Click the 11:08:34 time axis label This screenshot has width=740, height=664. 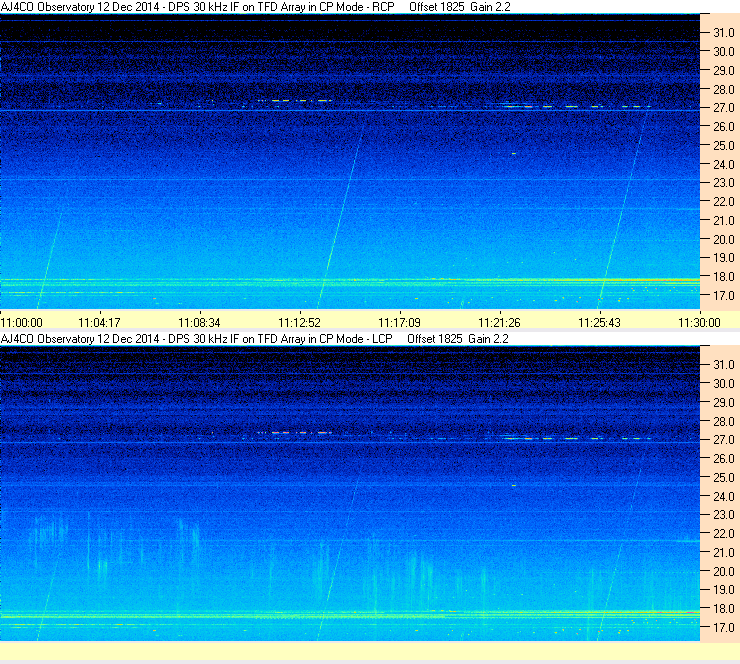pos(199,323)
